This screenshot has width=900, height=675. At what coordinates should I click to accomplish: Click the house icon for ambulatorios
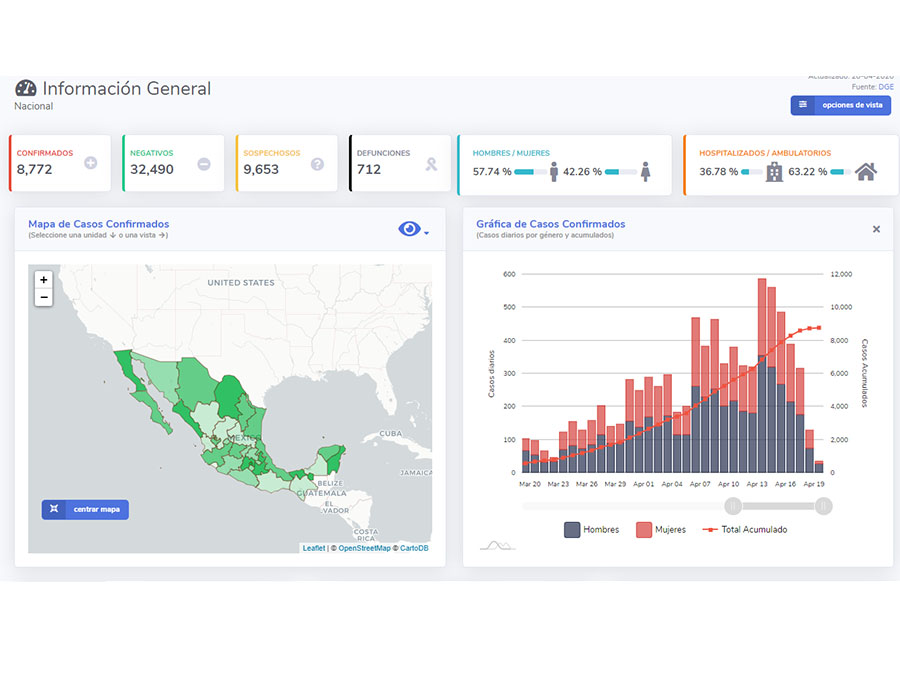[866, 172]
